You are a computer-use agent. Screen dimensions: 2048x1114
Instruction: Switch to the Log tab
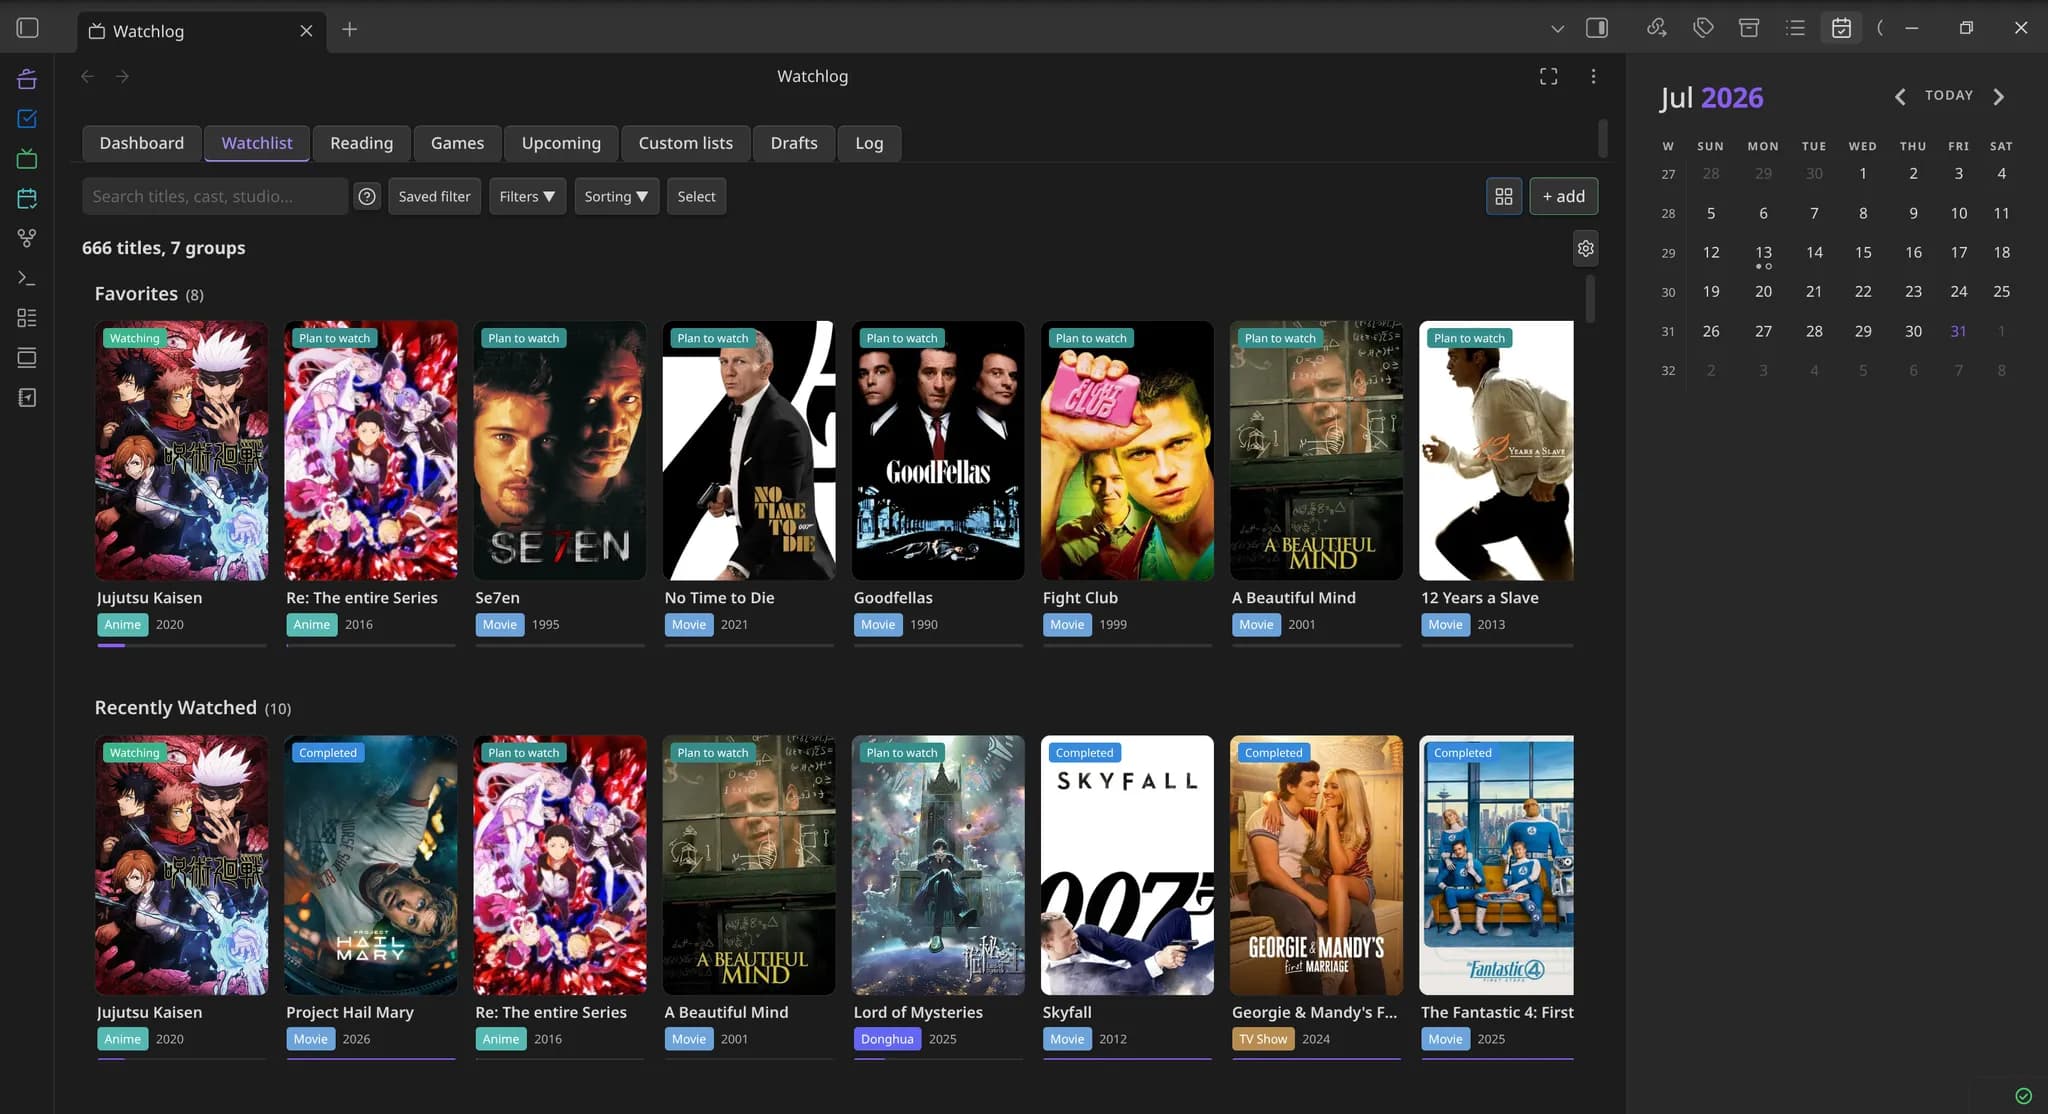pyautogui.click(x=869, y=143)
